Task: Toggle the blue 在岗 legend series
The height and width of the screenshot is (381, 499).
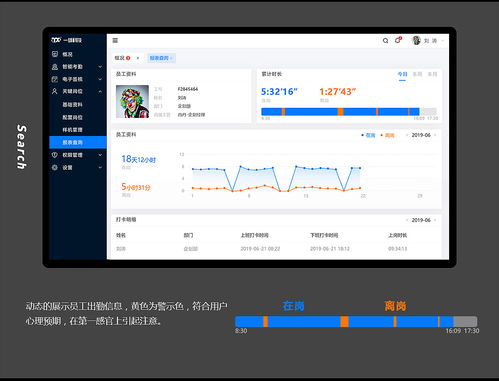Action: coord(368,135)
